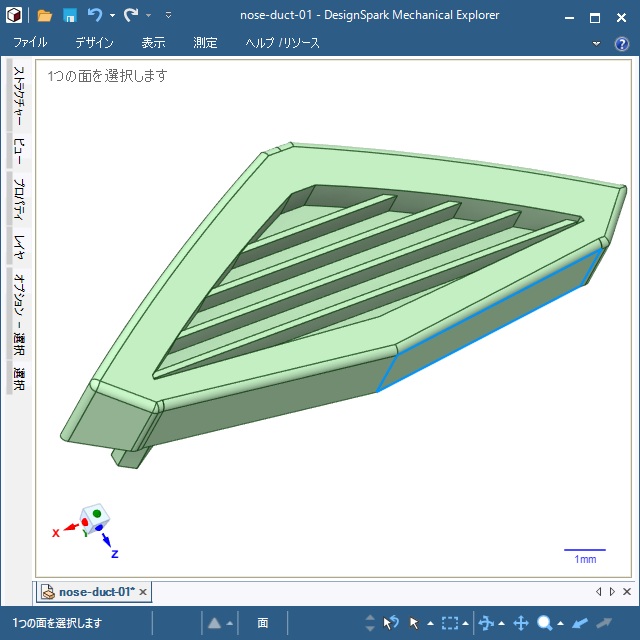Expand the Quick Access Toolbar customize arrow

pyautogui.click(x=168, y=16)
